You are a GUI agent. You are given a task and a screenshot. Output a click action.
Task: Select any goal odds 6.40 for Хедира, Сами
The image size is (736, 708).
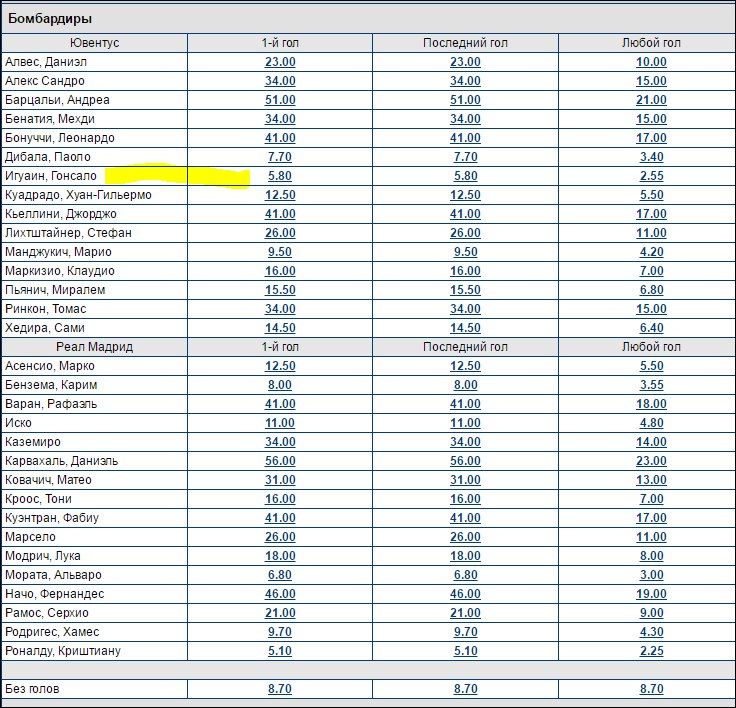coord(652,328)
